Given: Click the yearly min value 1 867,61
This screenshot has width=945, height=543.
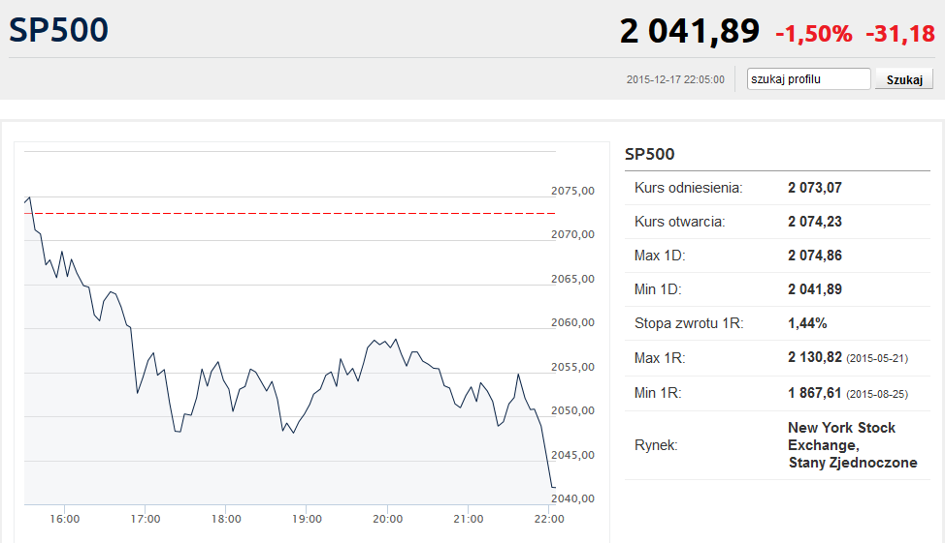Looking at the screenshot, I should click(x=815, y=393).
